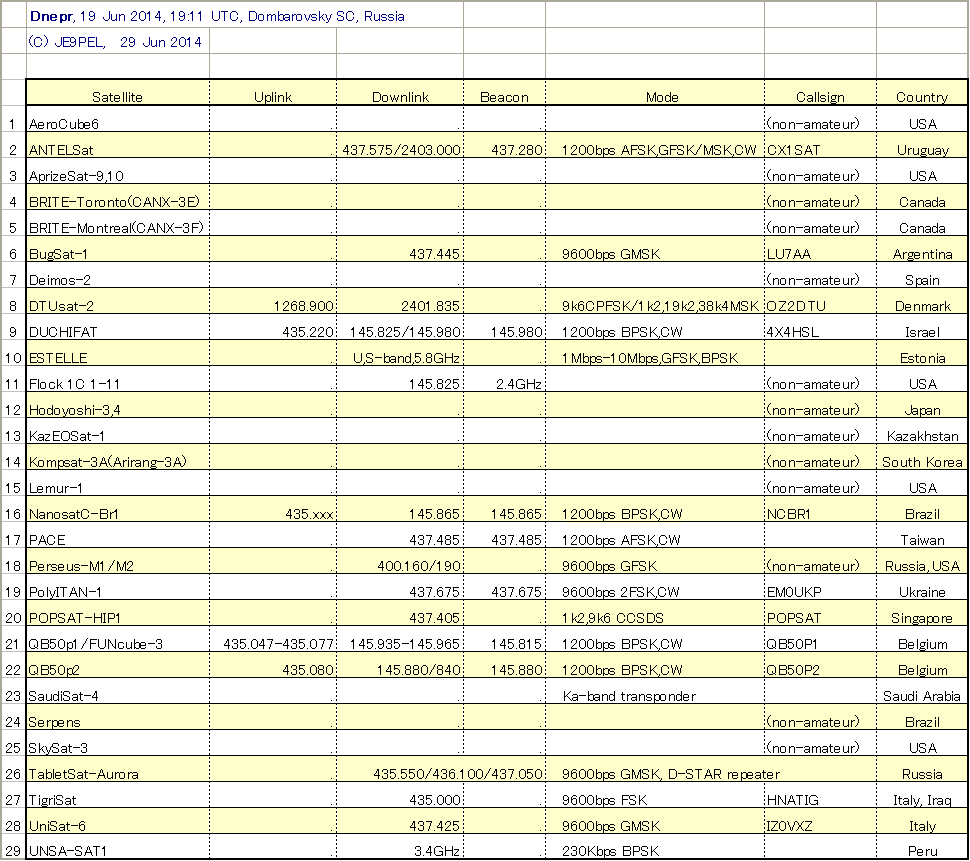Click the Russia, USA country cell

tap(922, 560)
